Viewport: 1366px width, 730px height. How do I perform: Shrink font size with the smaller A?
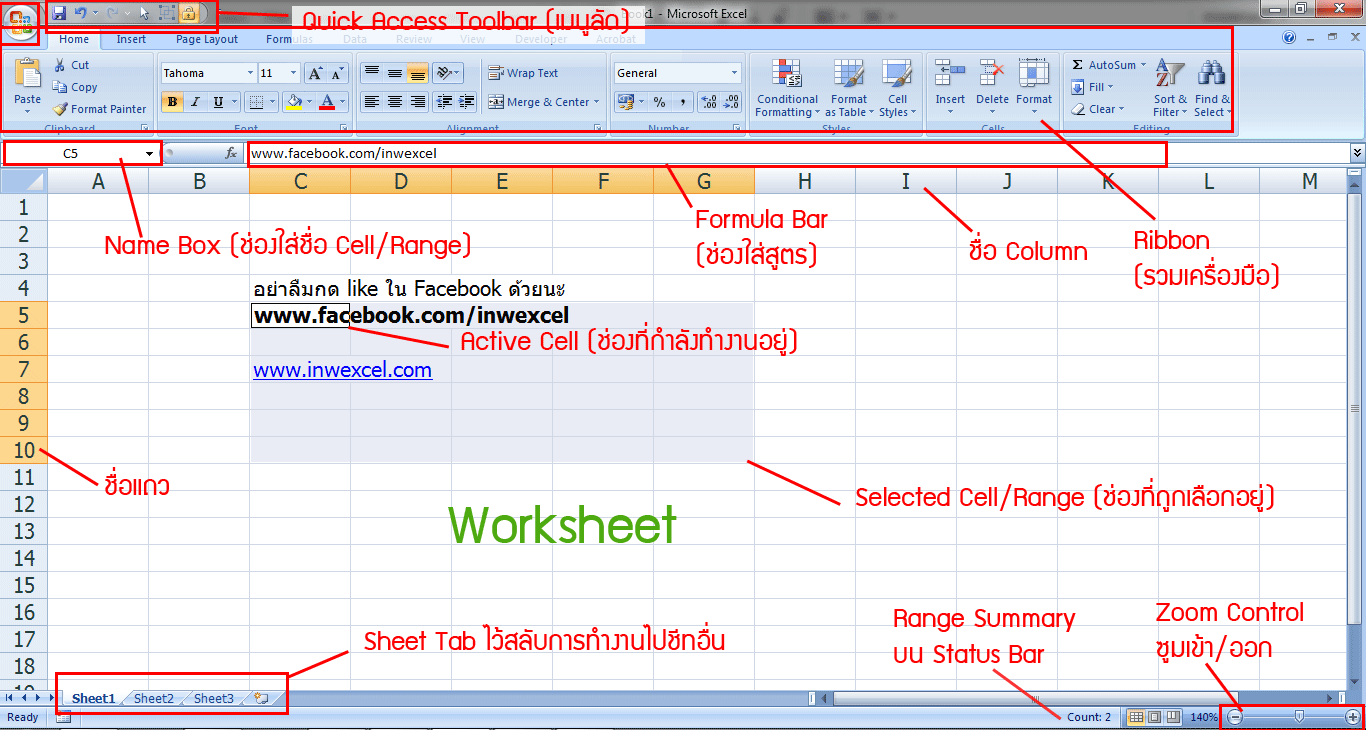click(x=336, y=73)
